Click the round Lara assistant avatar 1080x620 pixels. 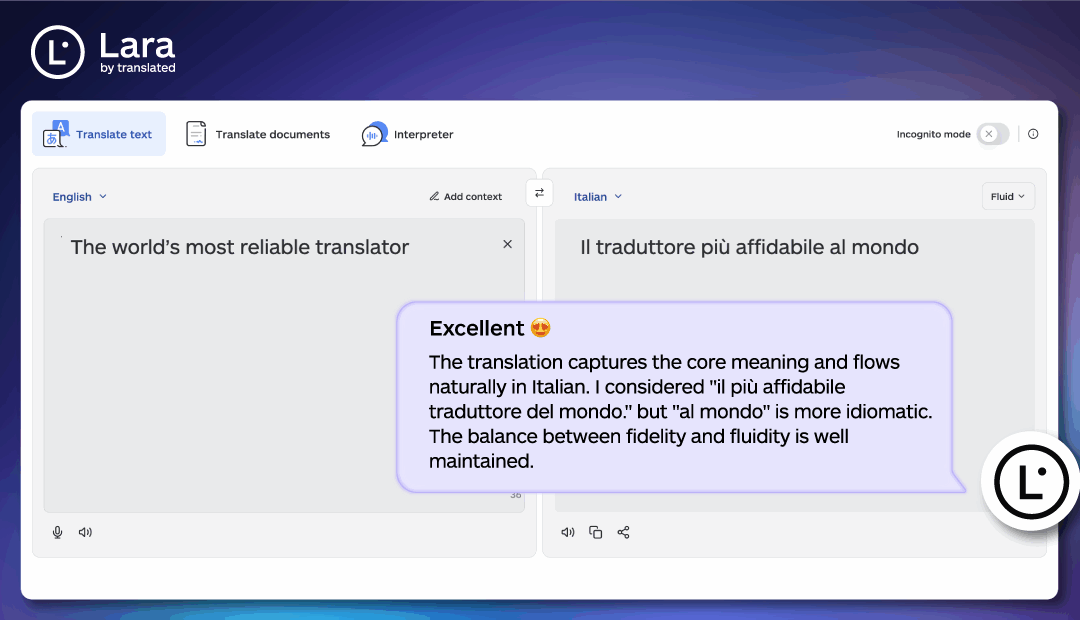tap(1031, 482)
